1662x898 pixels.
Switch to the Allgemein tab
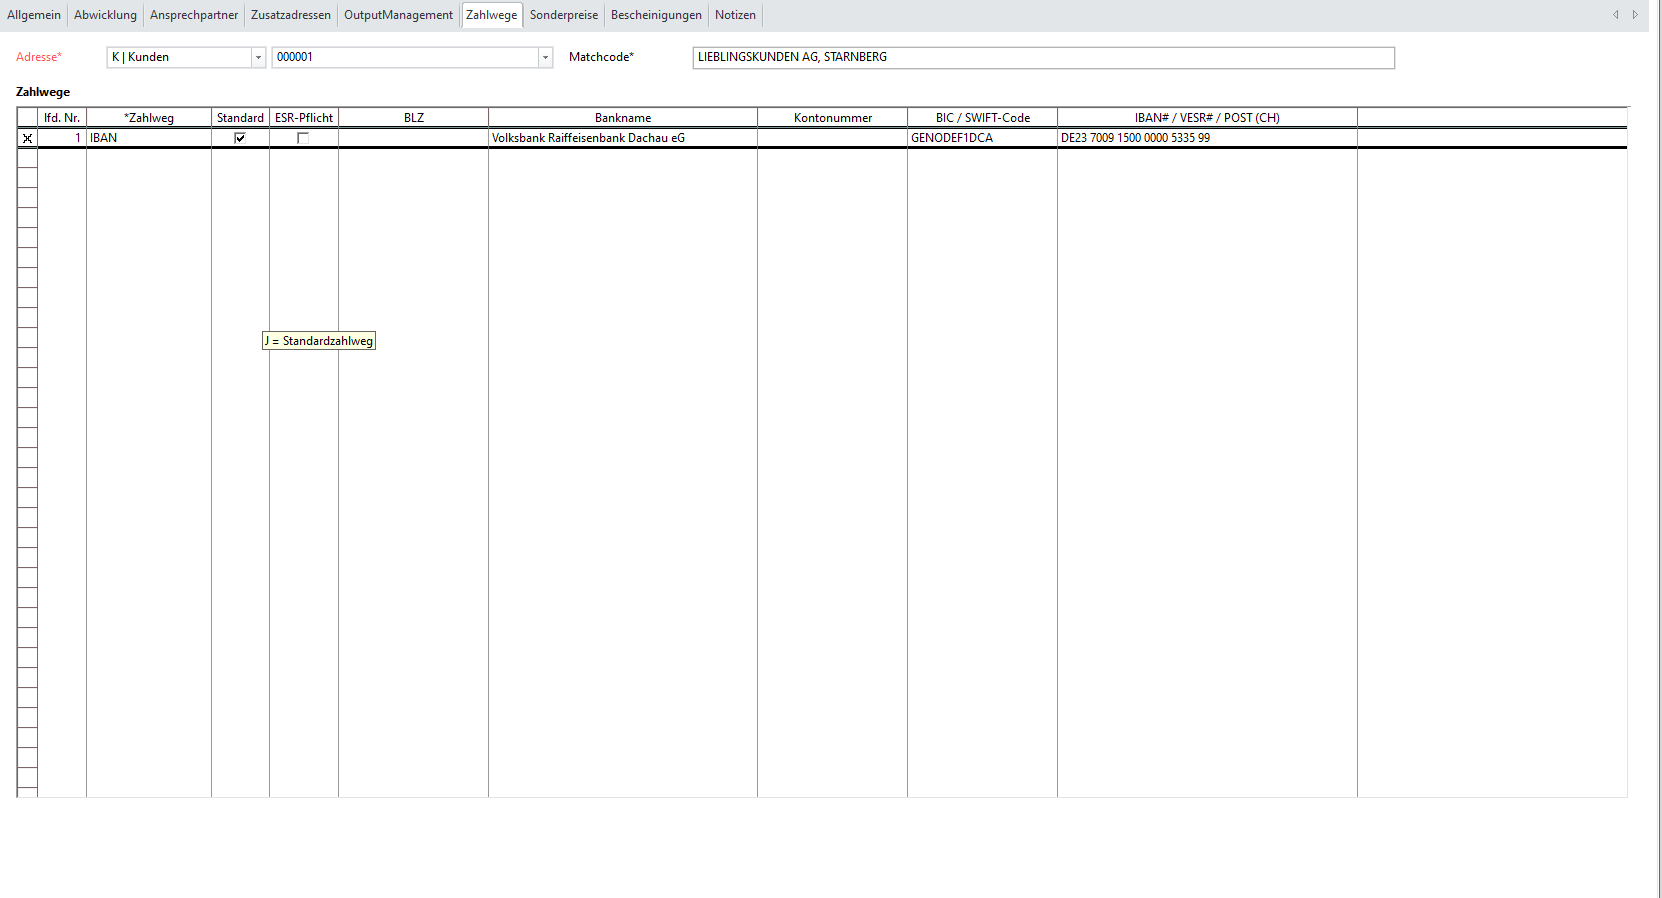click(x=34, y=15)
